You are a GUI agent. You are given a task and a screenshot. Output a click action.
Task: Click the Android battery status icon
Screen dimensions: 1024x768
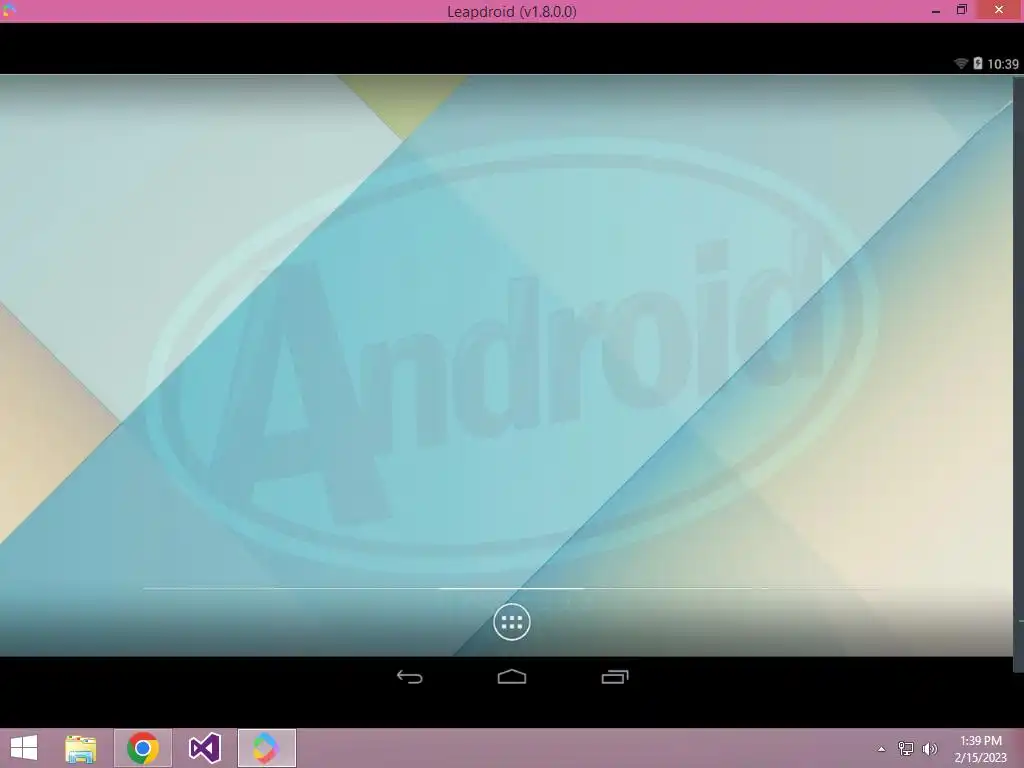pyautogui.click(x=978, y=63)
